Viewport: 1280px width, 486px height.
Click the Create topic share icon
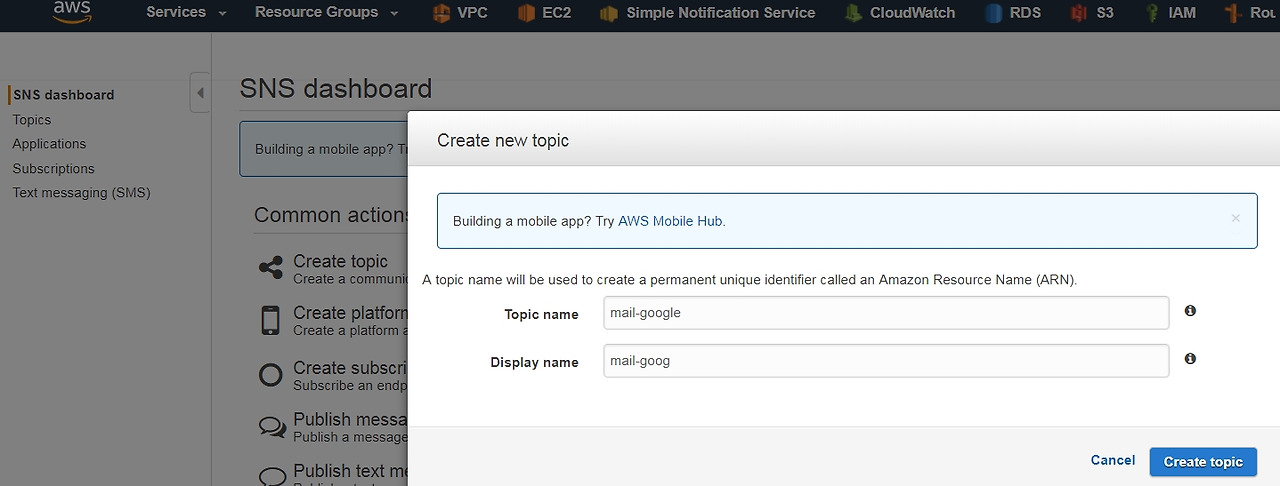tap(271, 268)
